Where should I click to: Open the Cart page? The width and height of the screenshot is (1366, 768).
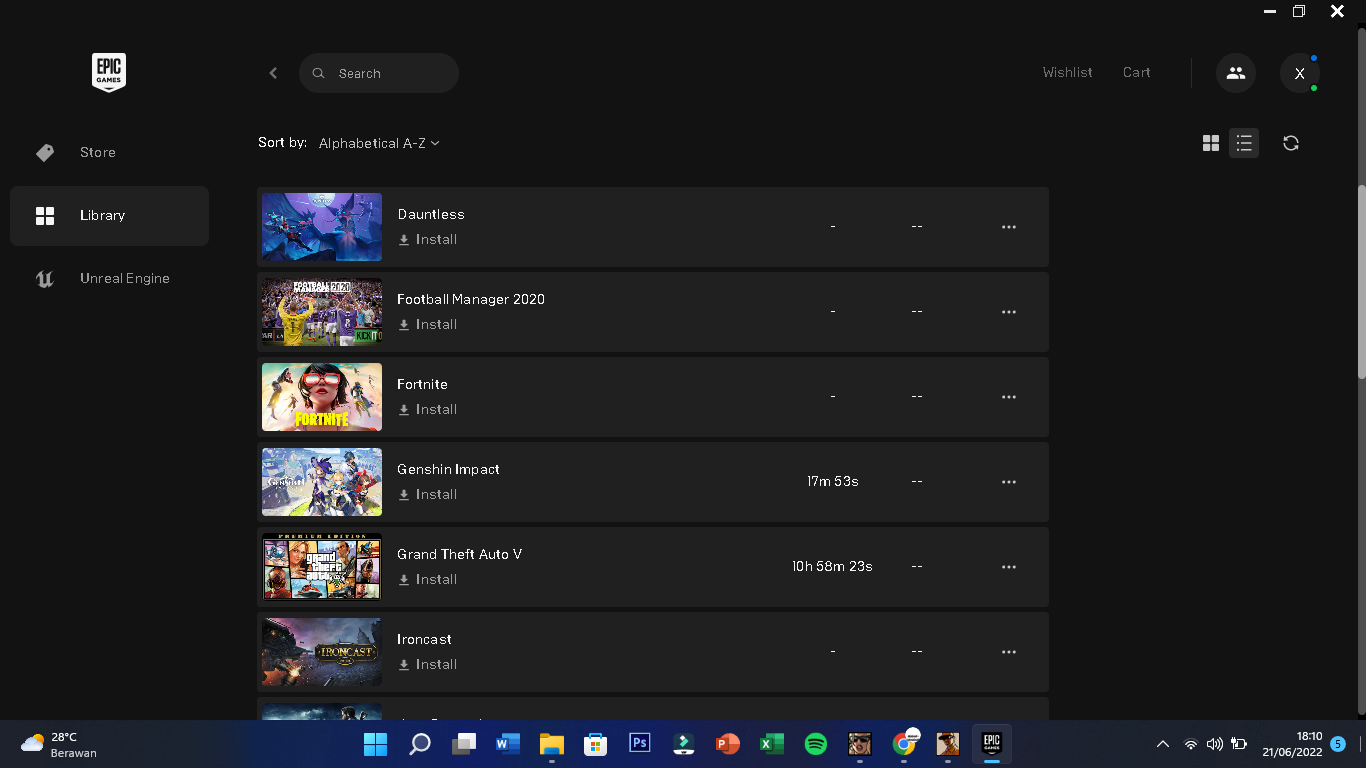click(1136, 73)
